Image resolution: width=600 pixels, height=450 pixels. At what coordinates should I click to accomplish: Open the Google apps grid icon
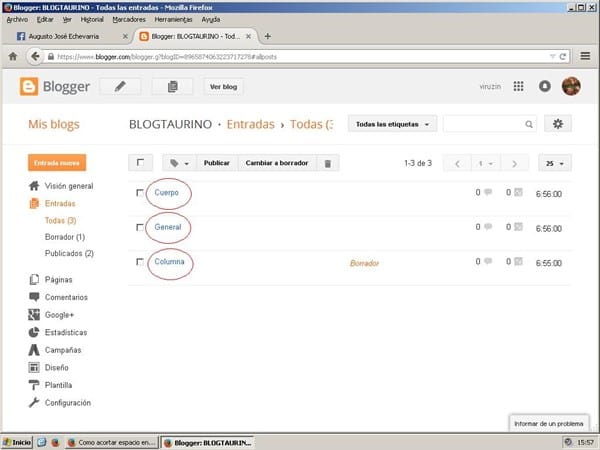[518, 86]
